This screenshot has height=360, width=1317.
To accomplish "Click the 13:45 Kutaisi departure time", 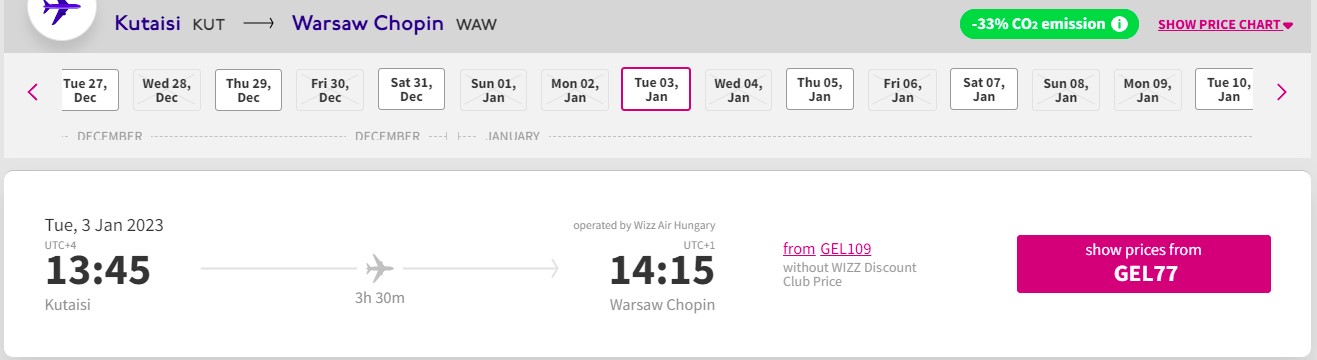I will [x=98, y=270].
